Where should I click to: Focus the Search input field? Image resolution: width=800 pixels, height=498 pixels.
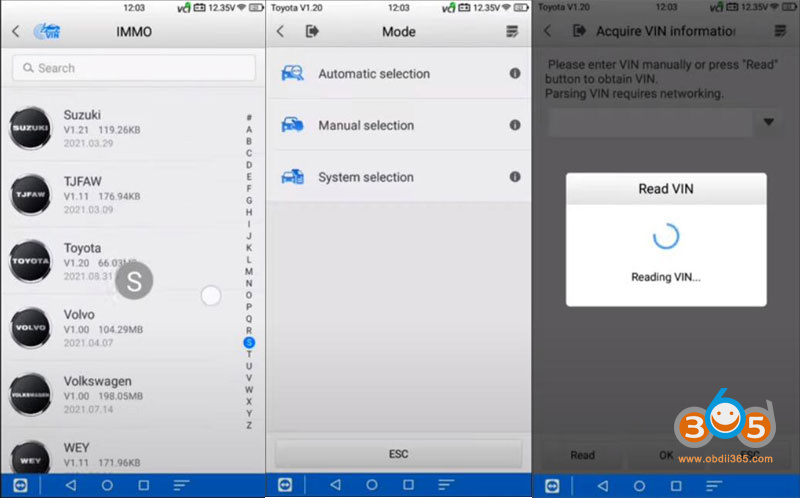[134, 68]
